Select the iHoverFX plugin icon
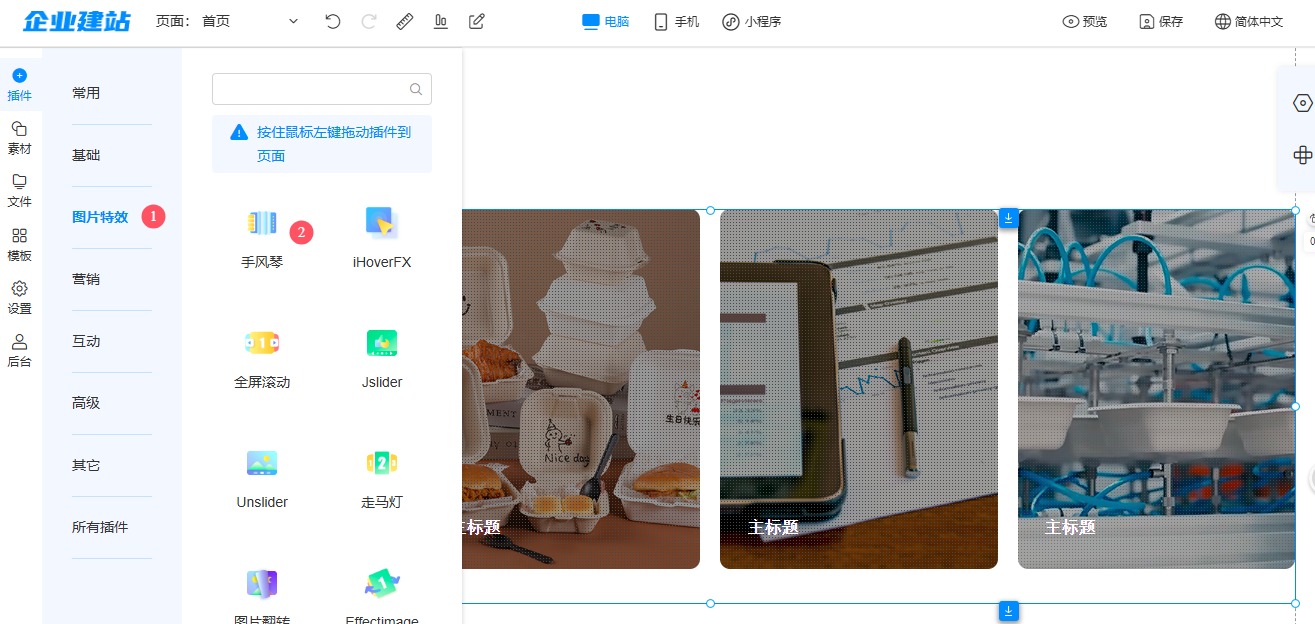This screenshot has width=1315, height=624. pos(382,223)
